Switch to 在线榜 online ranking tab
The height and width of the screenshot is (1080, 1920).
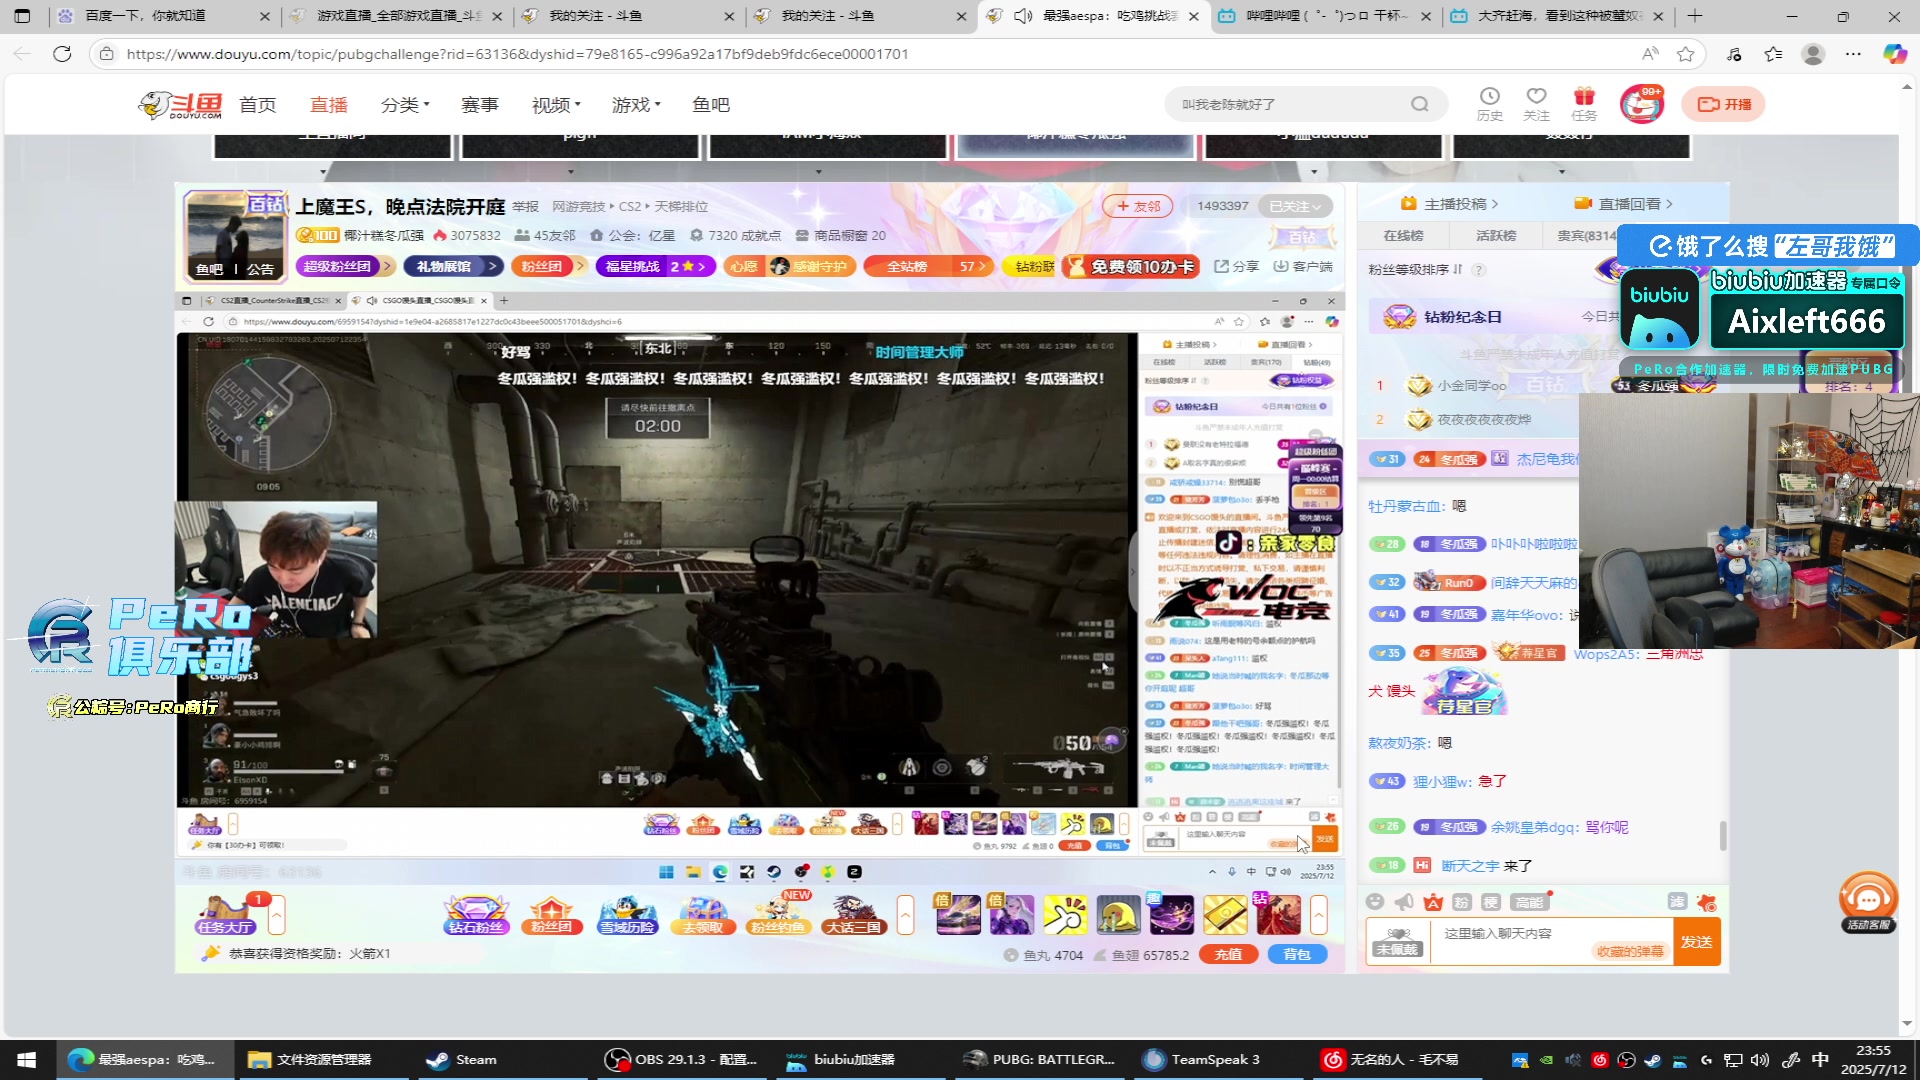(1403, 236)
